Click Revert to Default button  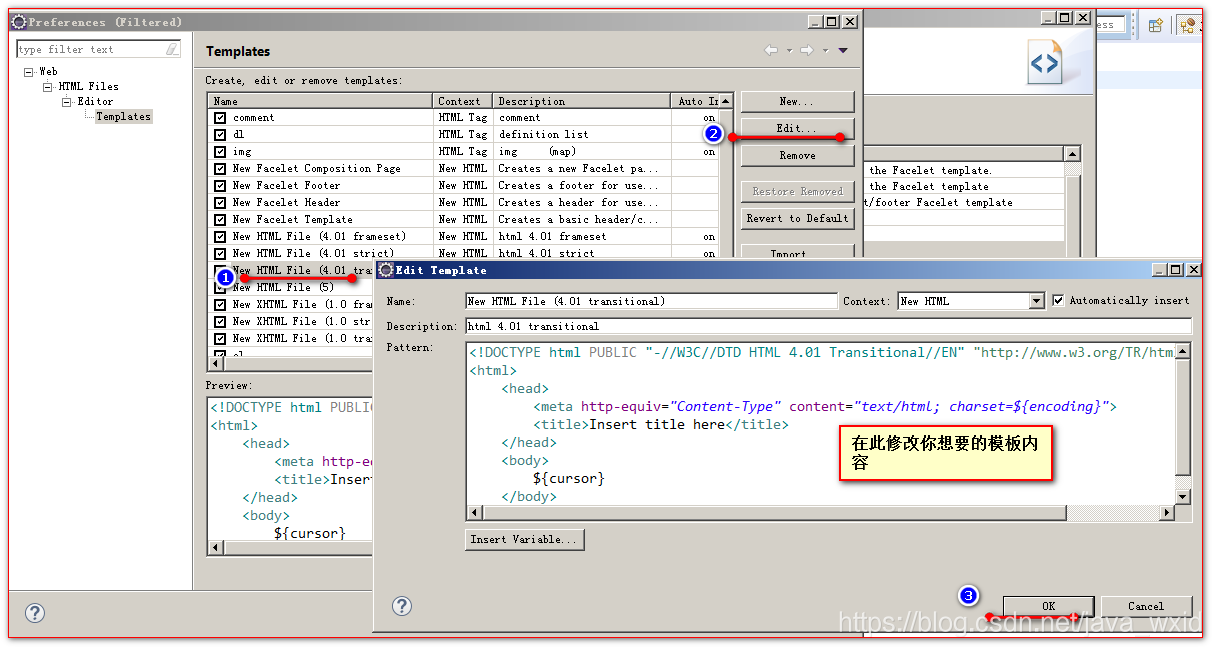coord(797,218)
